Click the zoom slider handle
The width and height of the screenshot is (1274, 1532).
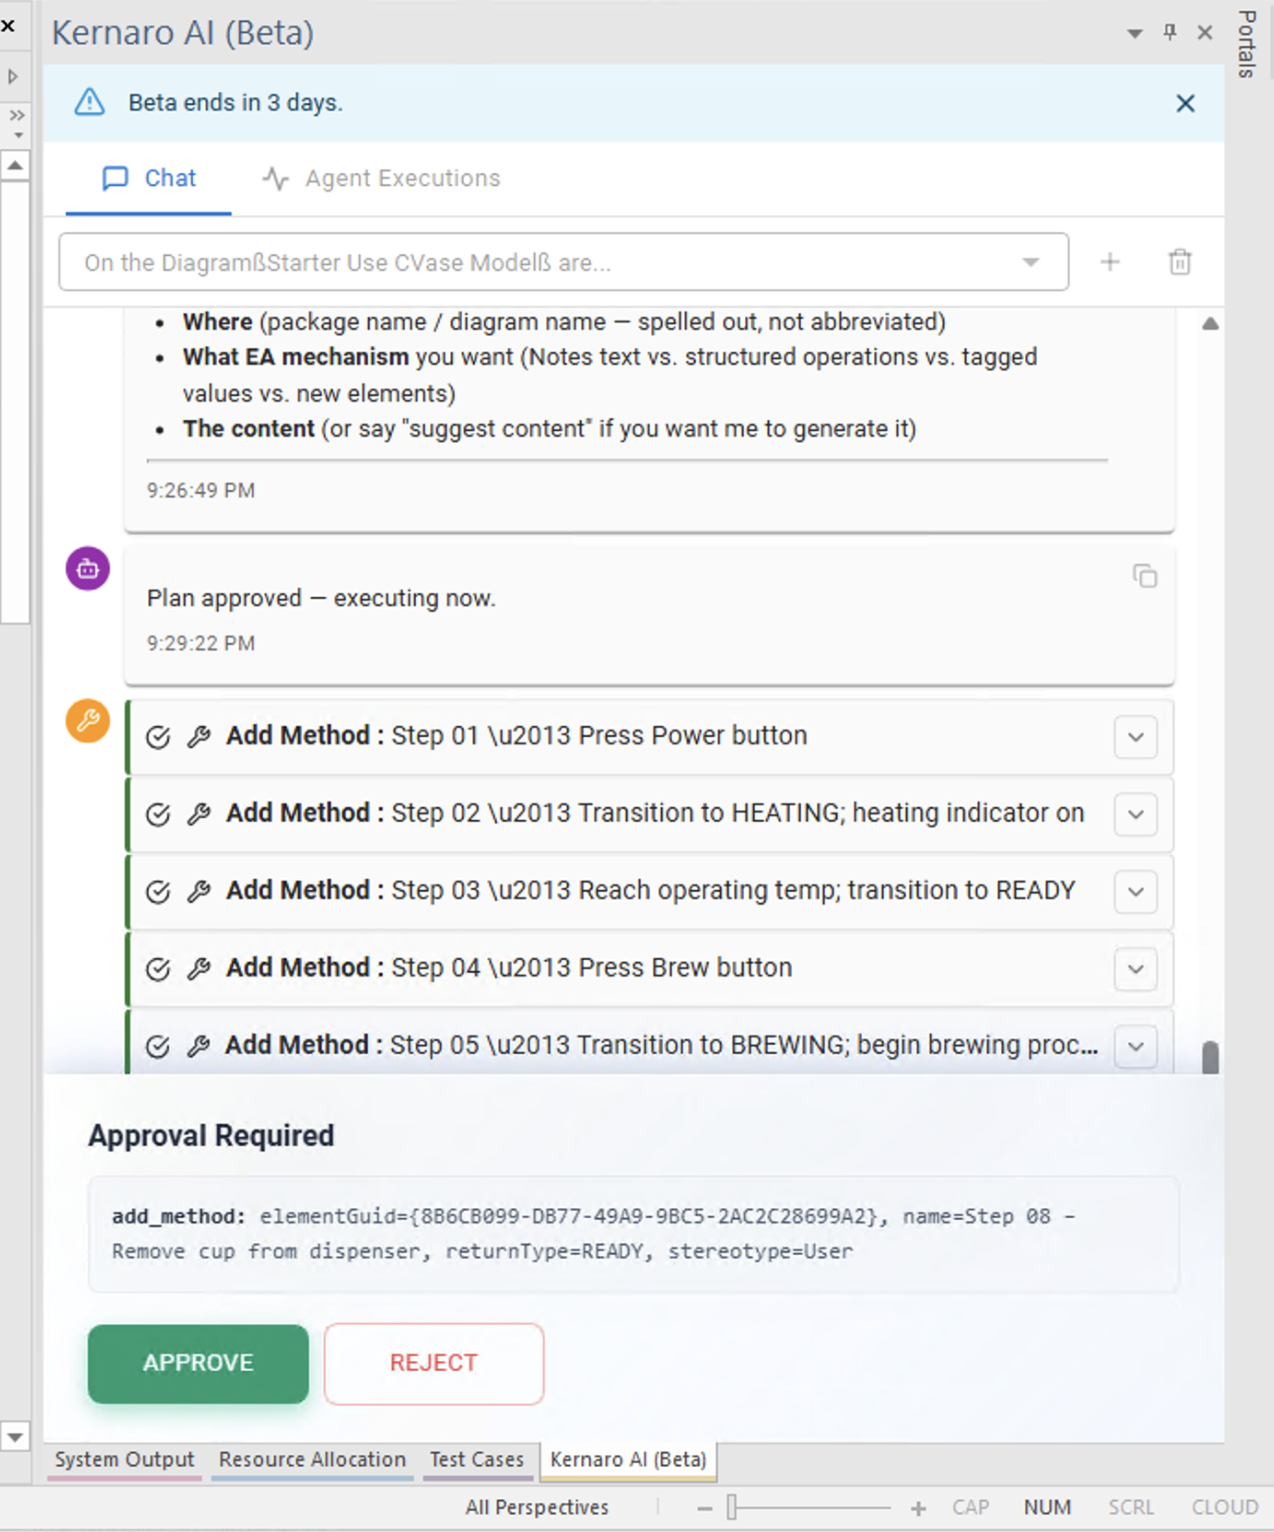(732, 1507)
